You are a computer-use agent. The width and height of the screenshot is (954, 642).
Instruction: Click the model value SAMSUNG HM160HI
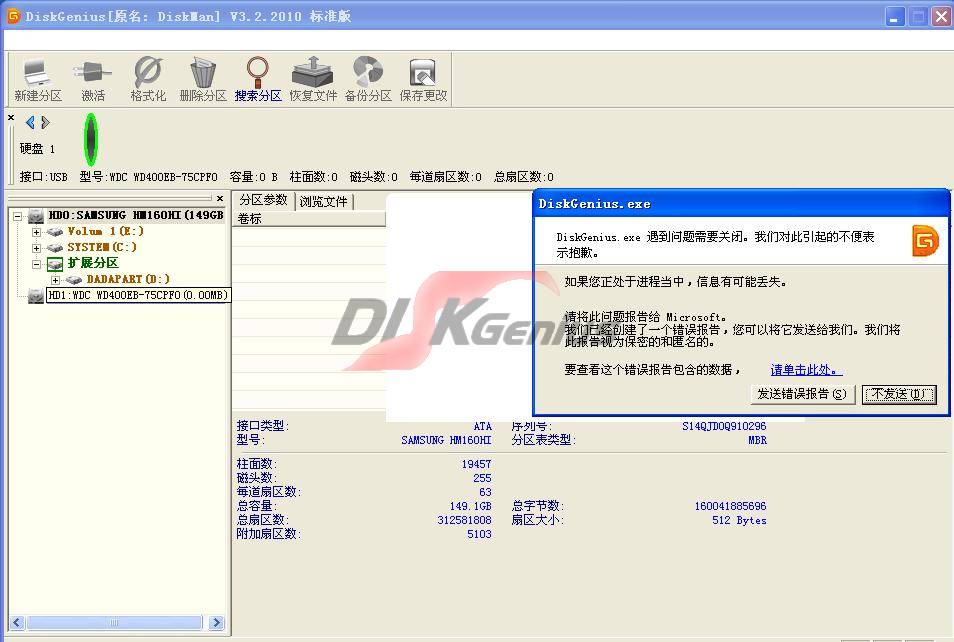(446, 440)
